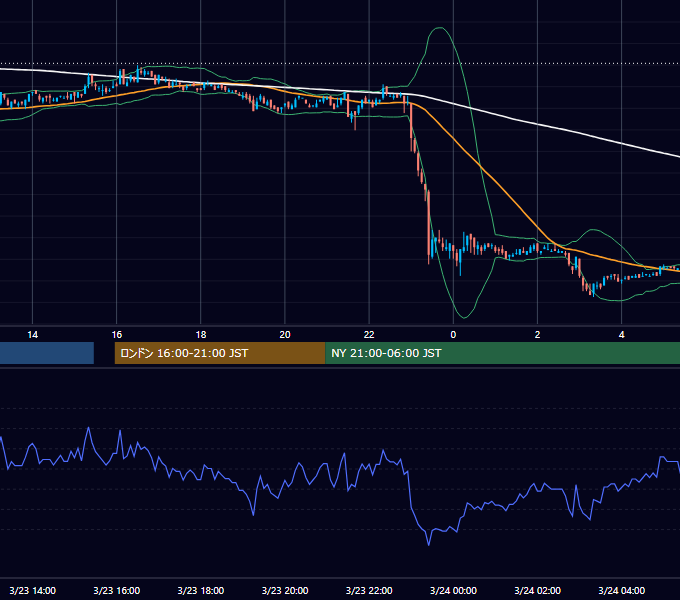680x600 pixels.
Task: Click the 3/24 00:00 date label
Action: click(453, 590)
